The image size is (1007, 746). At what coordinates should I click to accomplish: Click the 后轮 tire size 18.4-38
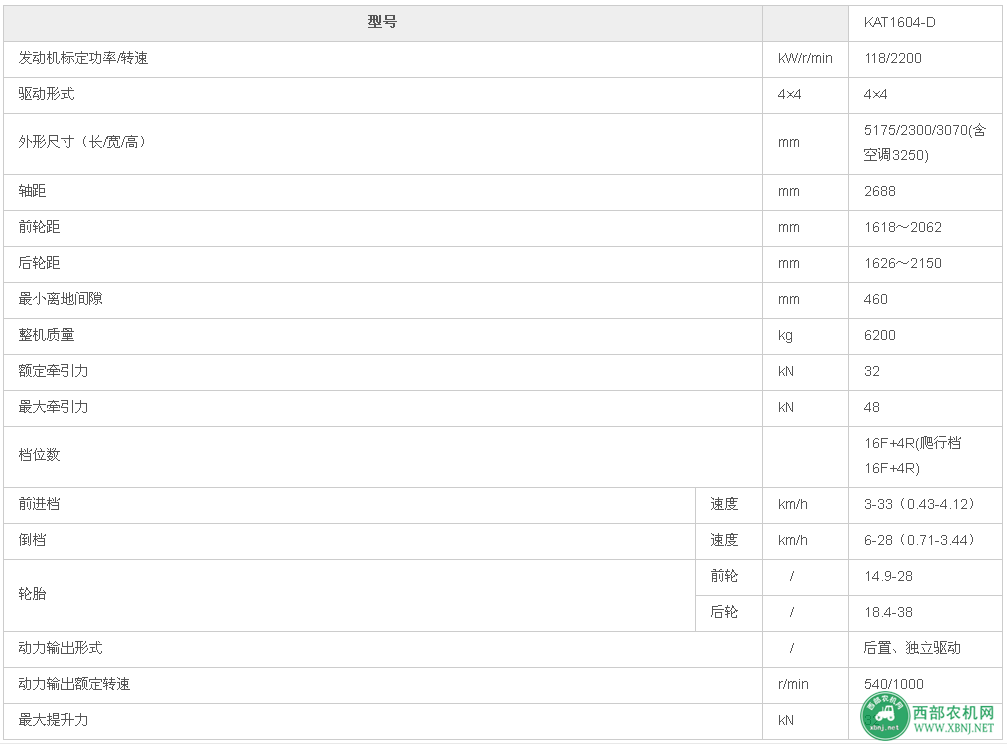coord(888,612)
